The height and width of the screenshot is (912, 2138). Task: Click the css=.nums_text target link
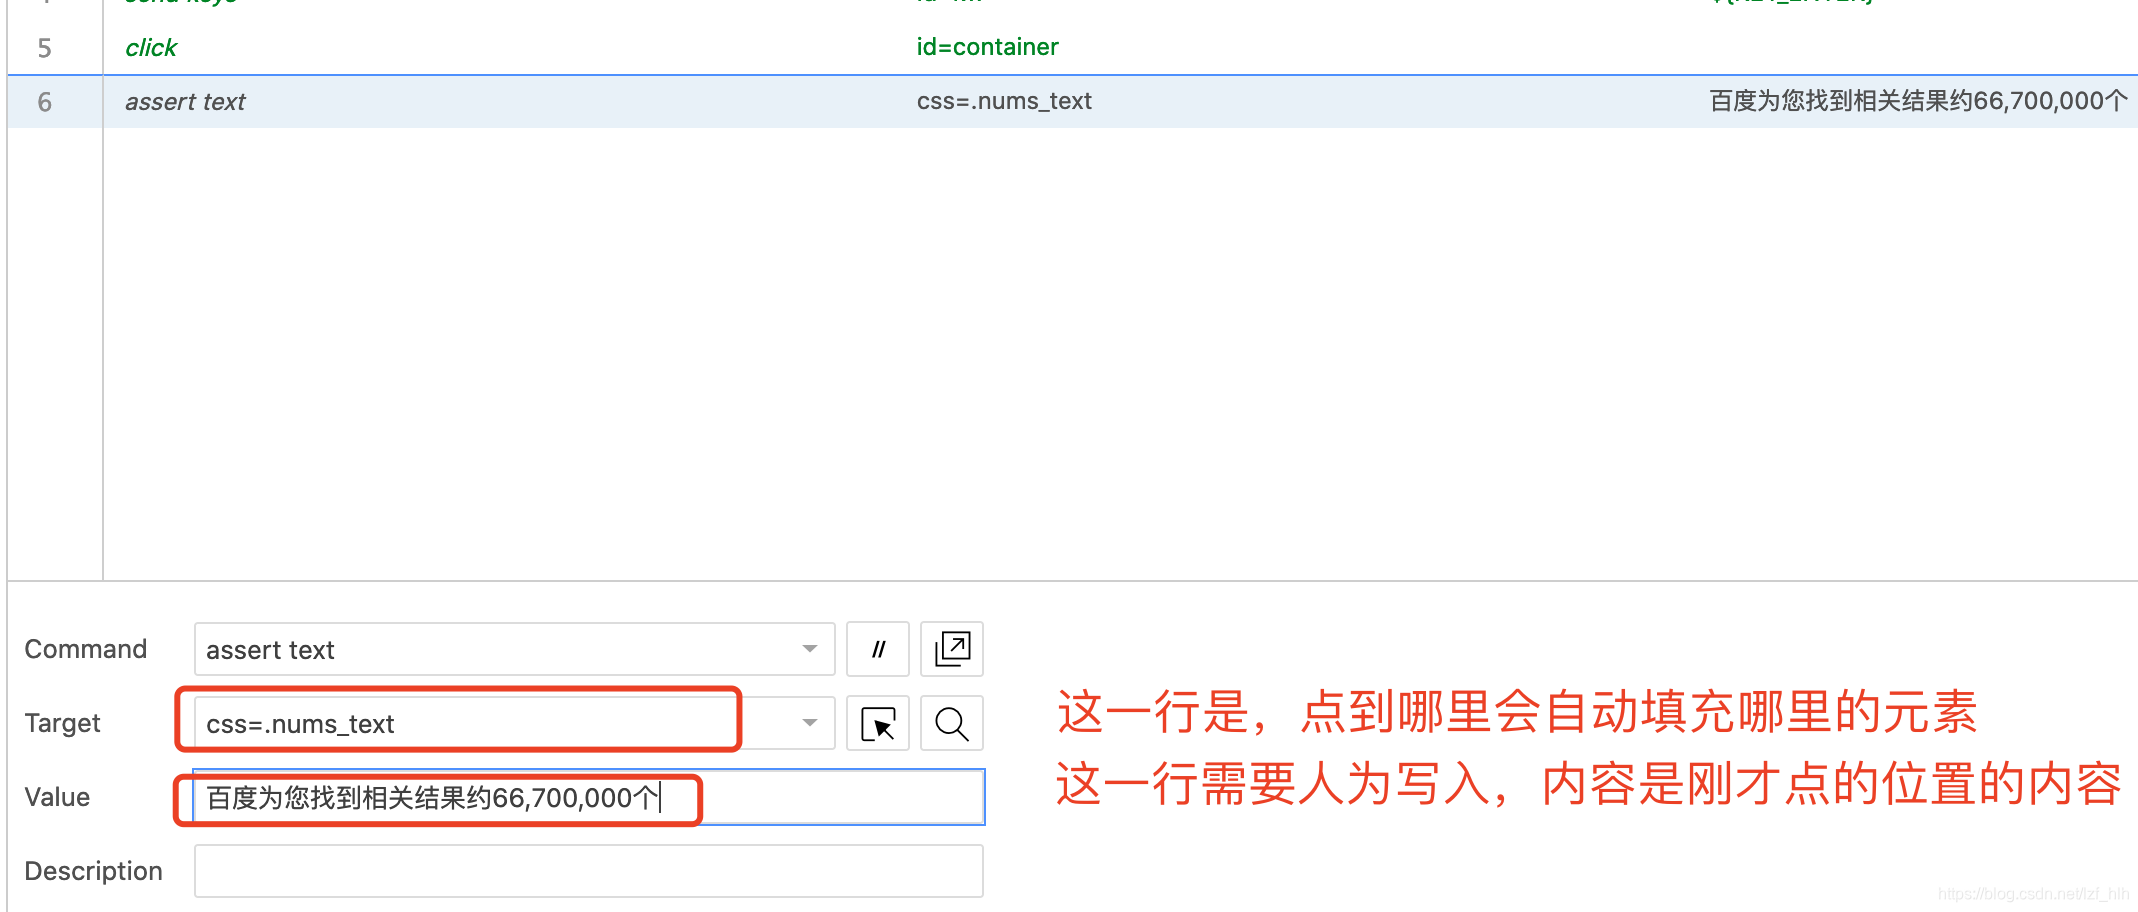1004,101
